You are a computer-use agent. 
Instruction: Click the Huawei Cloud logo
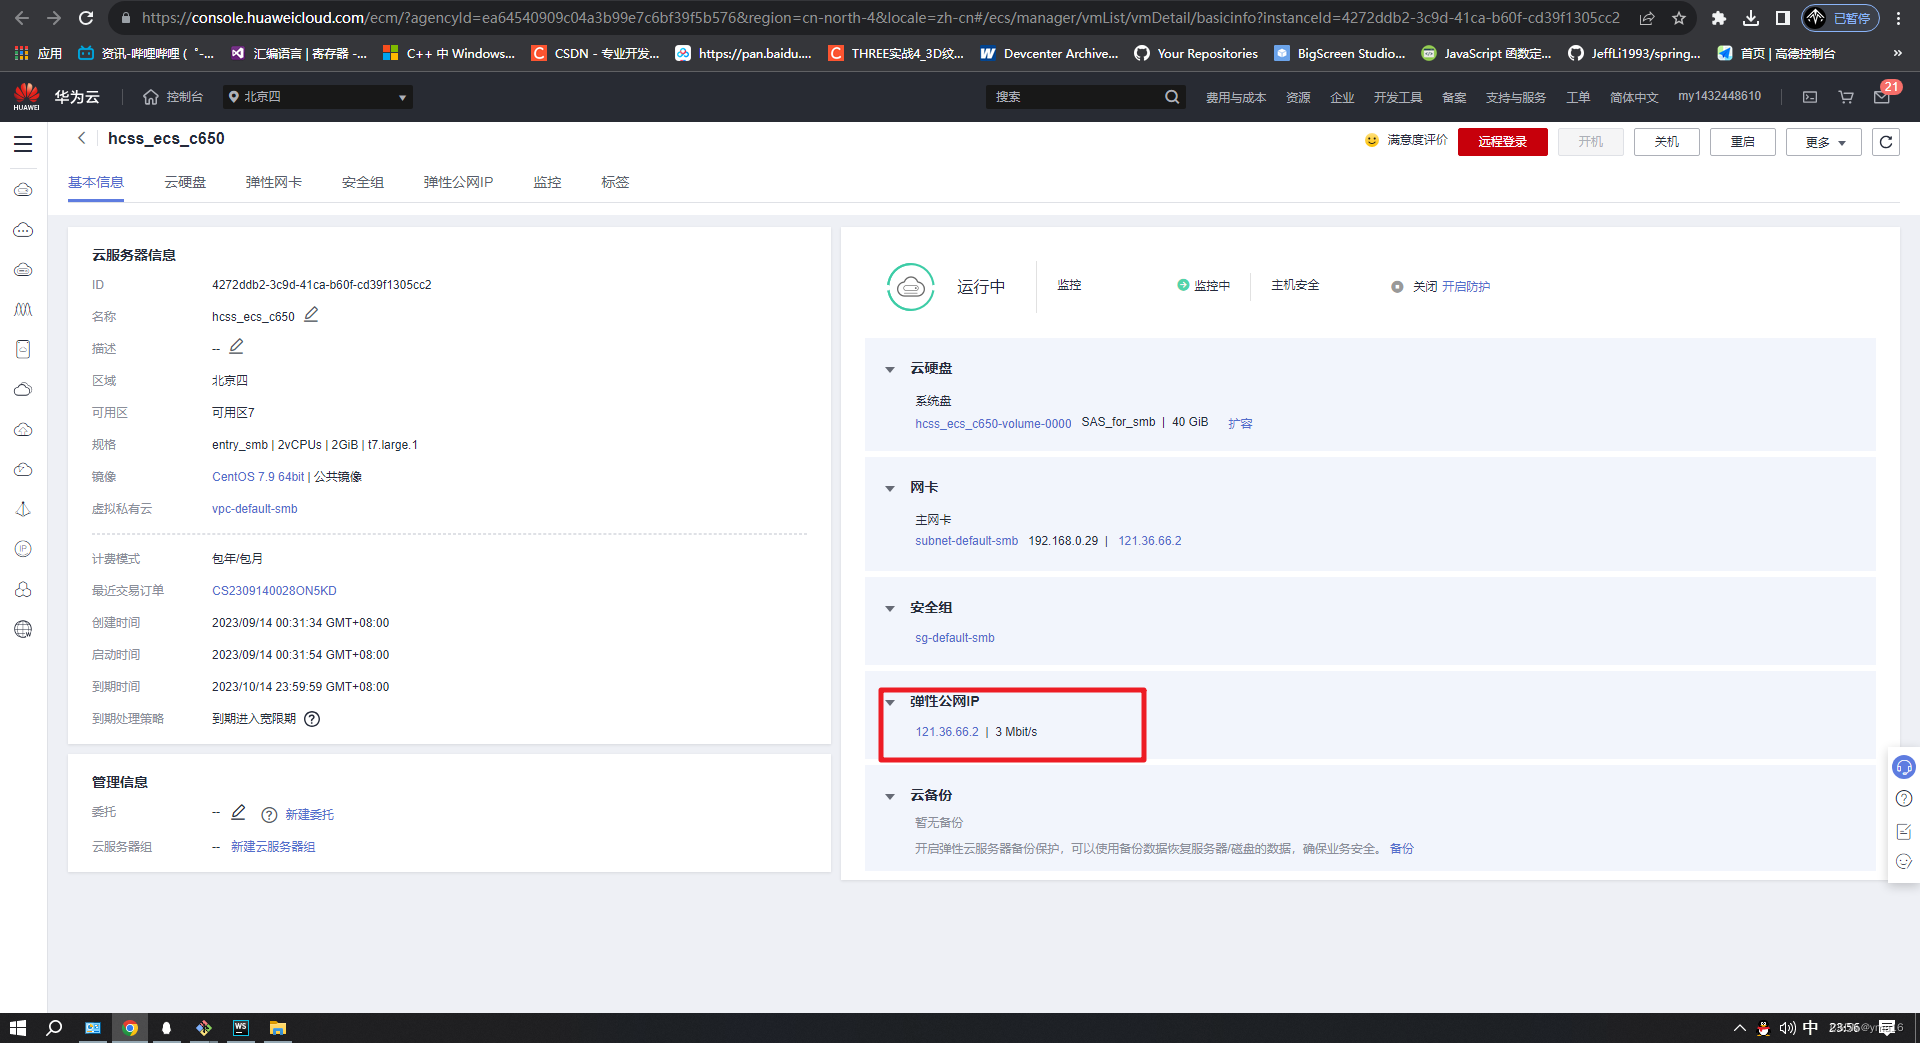click(56, 97)
